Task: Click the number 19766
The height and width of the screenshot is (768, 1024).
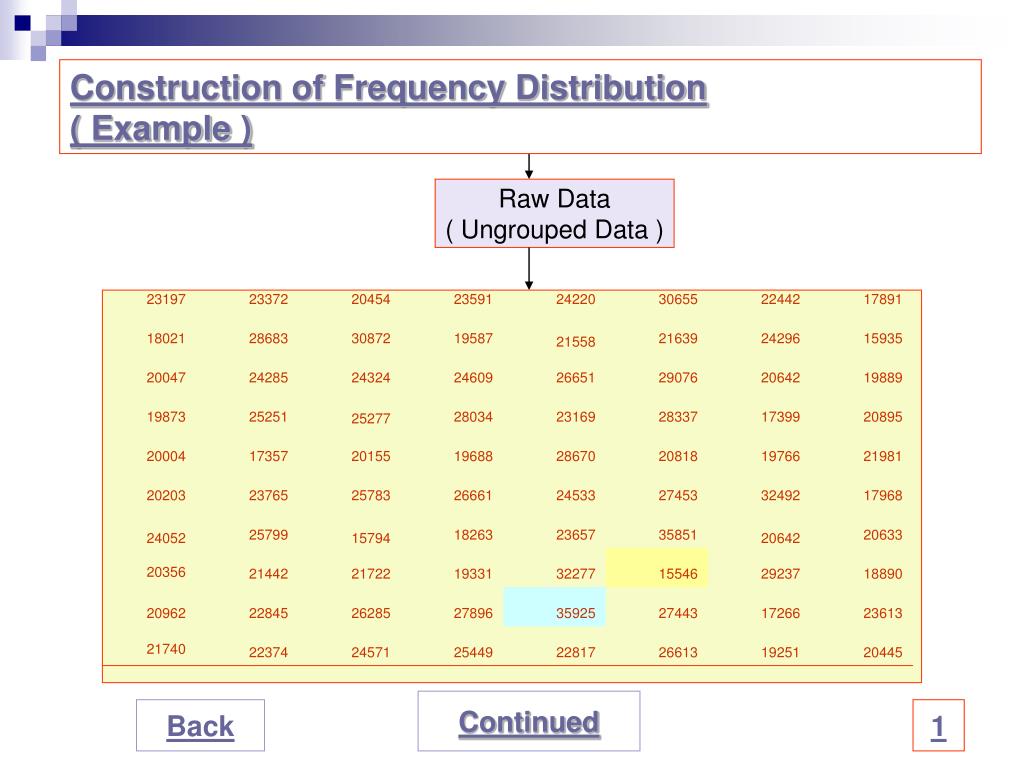Action: pos(780,456)
